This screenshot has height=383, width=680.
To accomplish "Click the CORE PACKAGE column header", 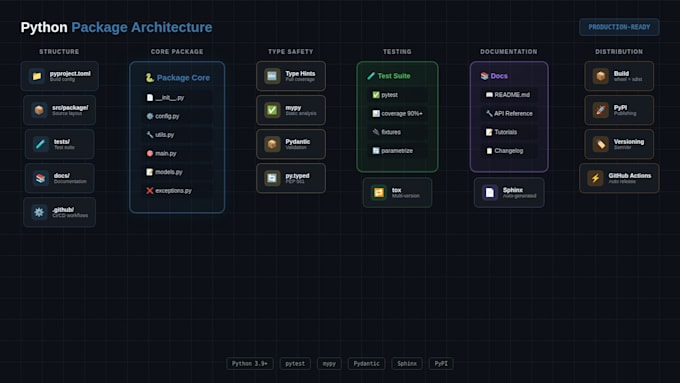I will [x=177, y=52].
